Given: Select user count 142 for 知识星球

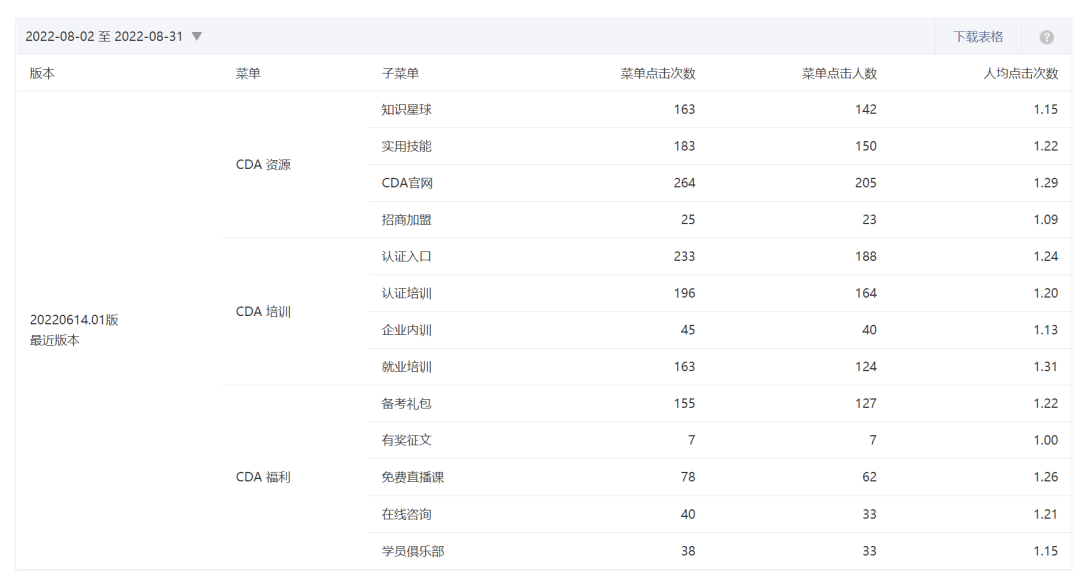Looking at the screenshot, I should coord(866,109).
